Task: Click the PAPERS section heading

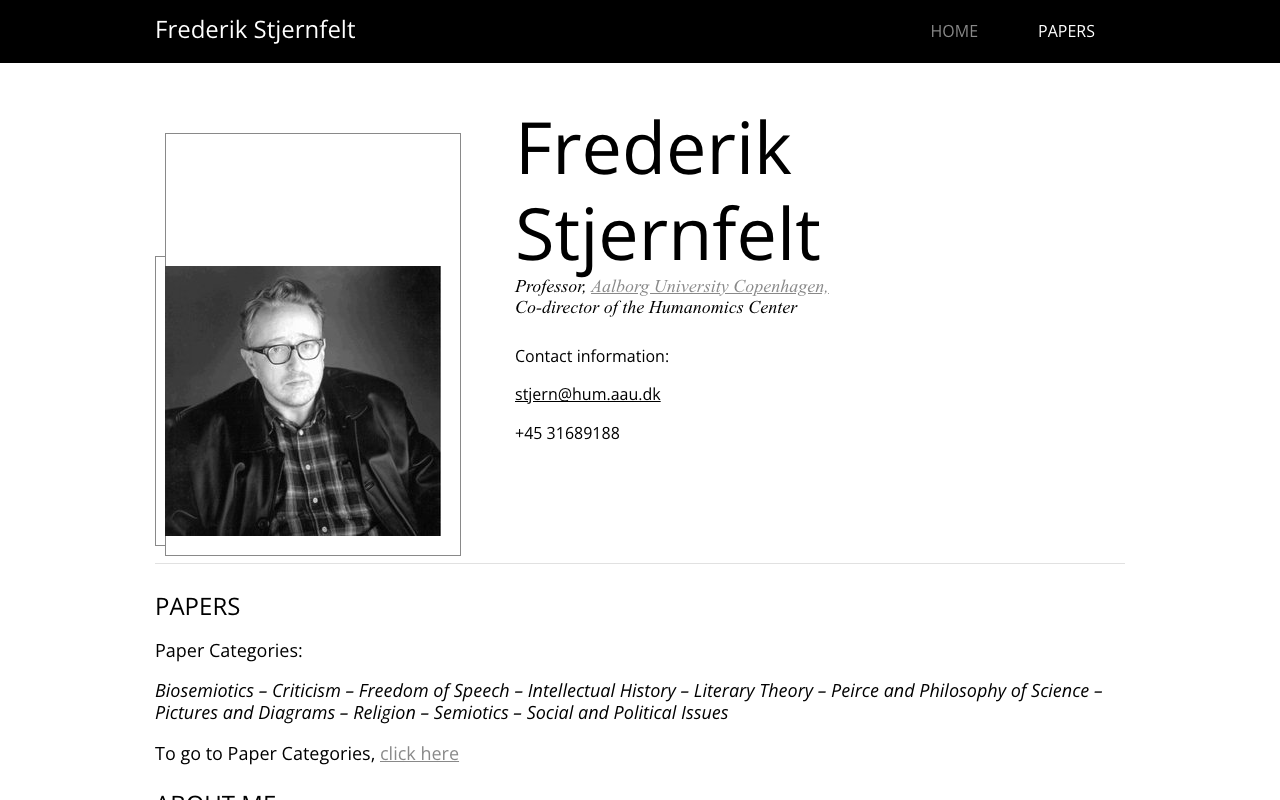Action: click(x=197, y=606)
